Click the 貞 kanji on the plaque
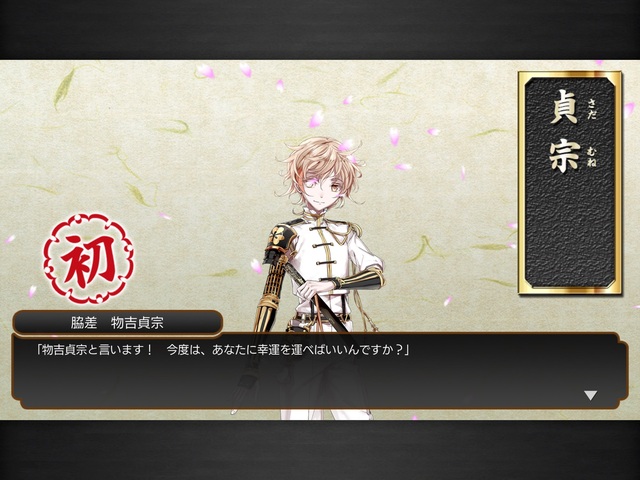This screenshot has height=480, width=640. [564, 107]
